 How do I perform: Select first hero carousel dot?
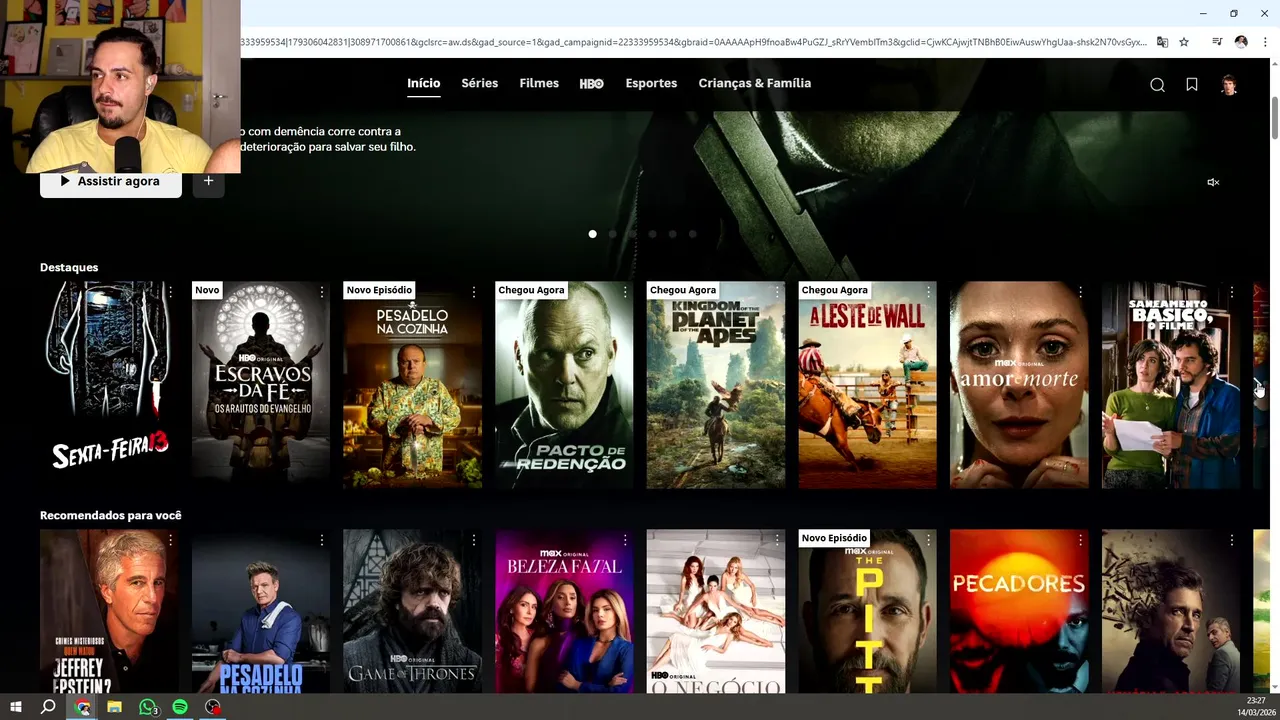[592, 234]
